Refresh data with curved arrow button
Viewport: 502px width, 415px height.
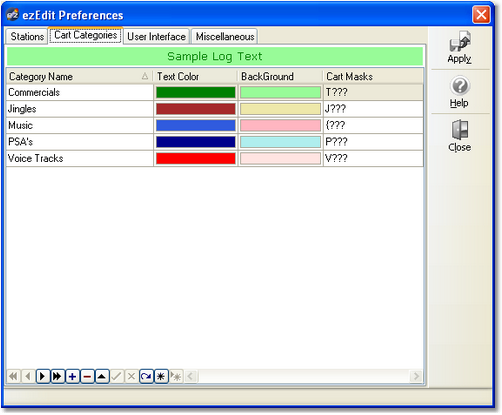click(x=146, y=377)
